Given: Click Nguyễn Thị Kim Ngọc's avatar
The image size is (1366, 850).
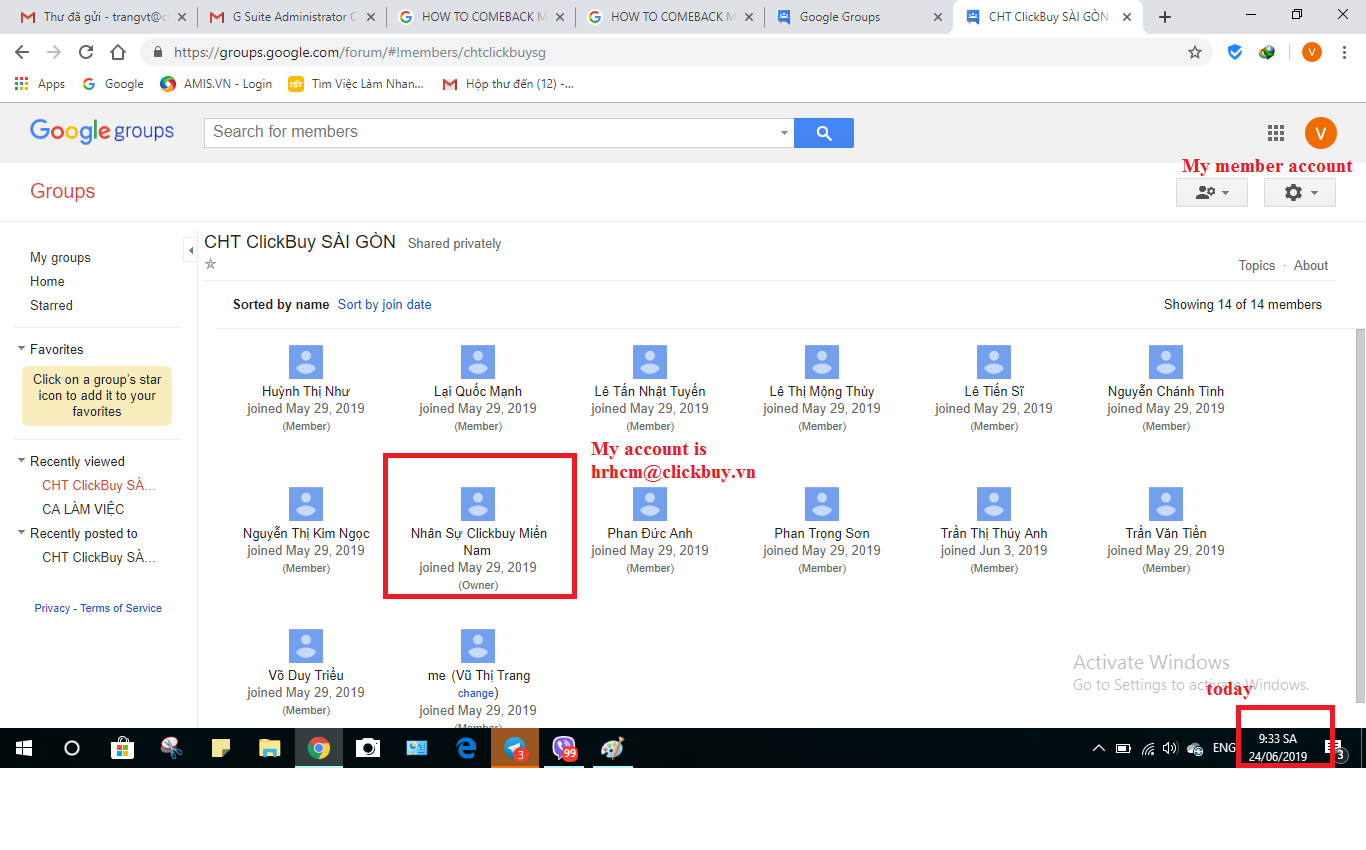Looking at the screenshot, I should 306,504.
